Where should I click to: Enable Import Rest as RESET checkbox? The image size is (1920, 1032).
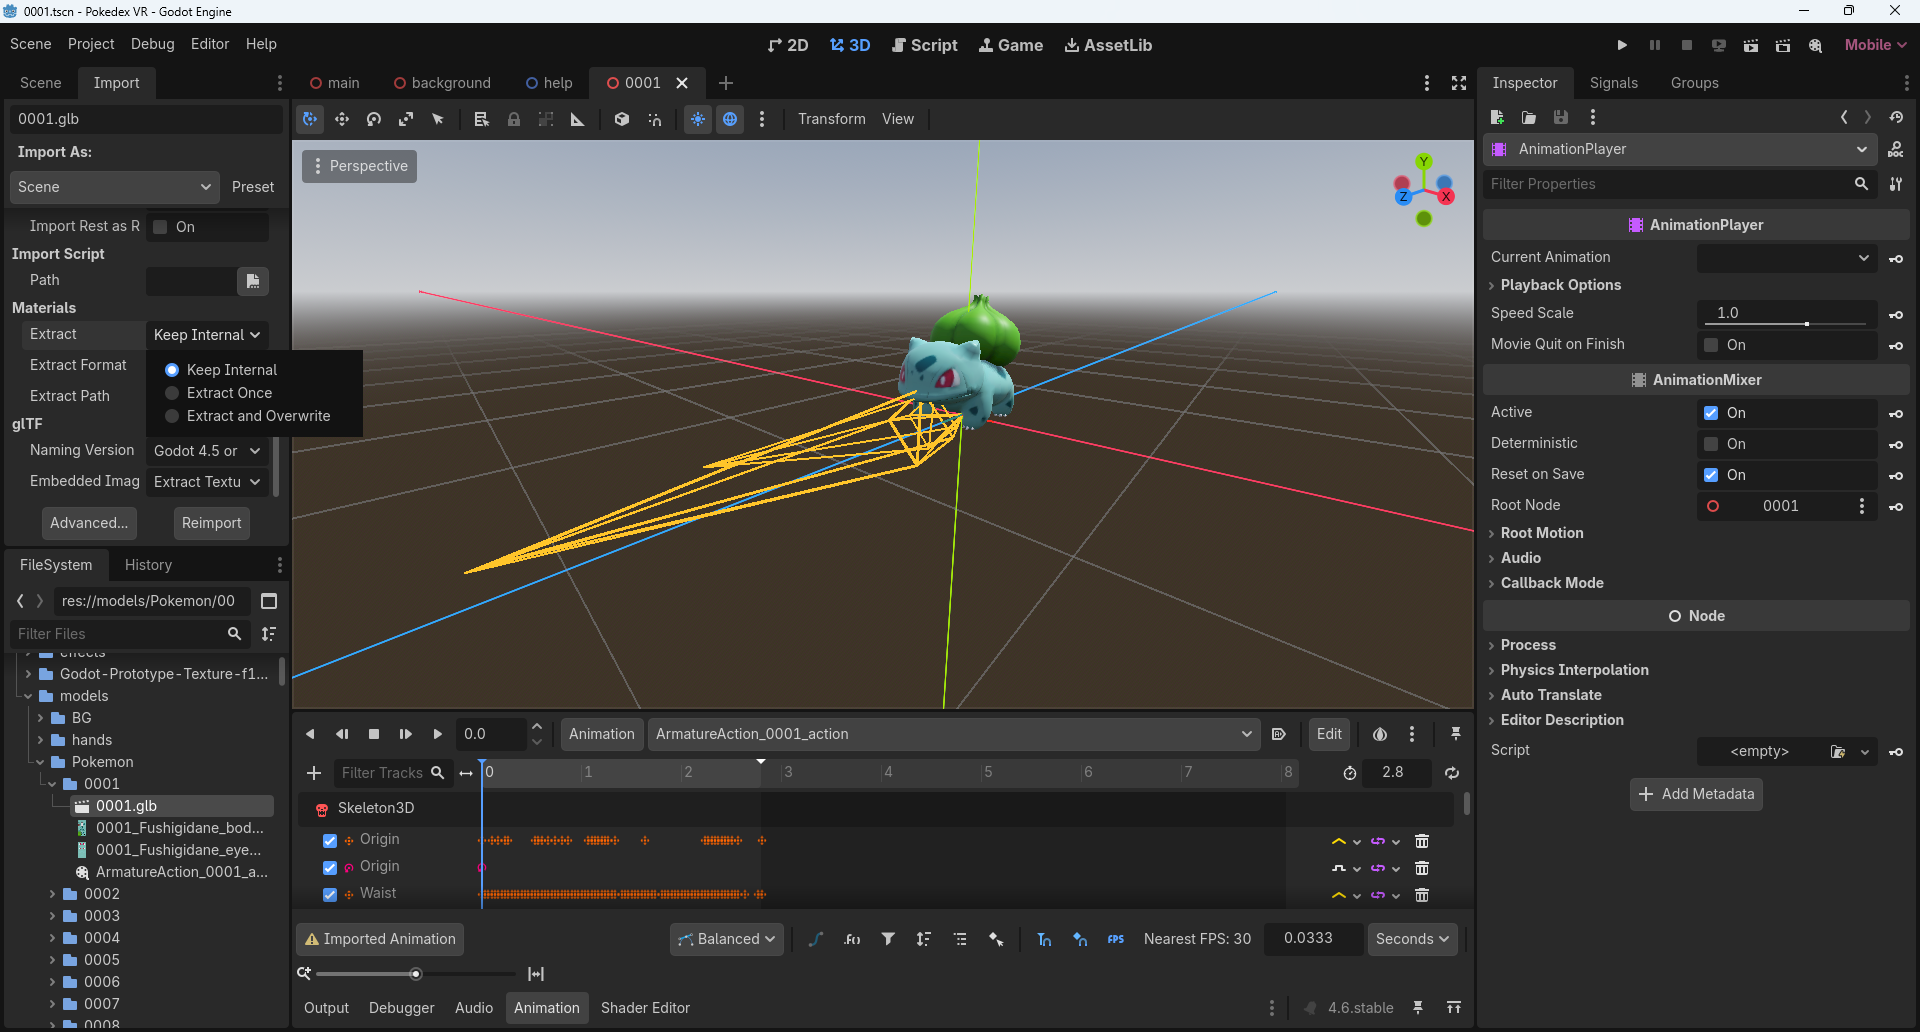(160, 227)
